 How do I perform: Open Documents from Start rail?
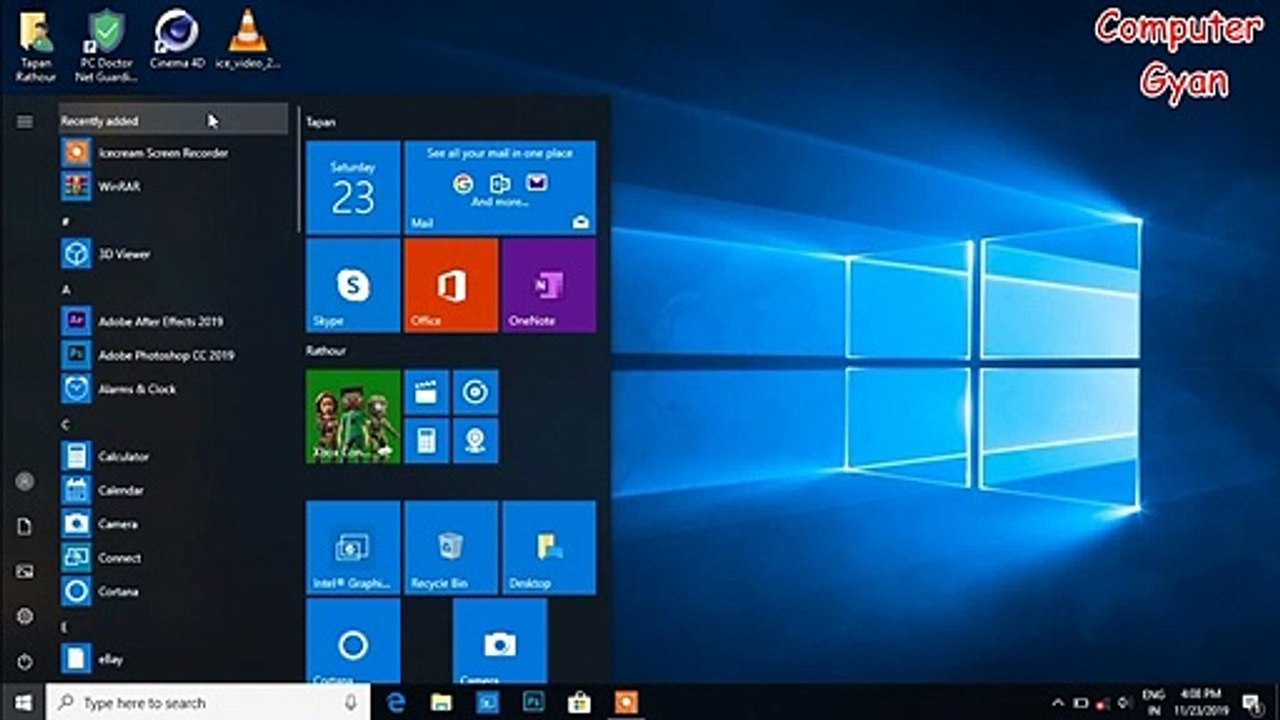(25, 526)
